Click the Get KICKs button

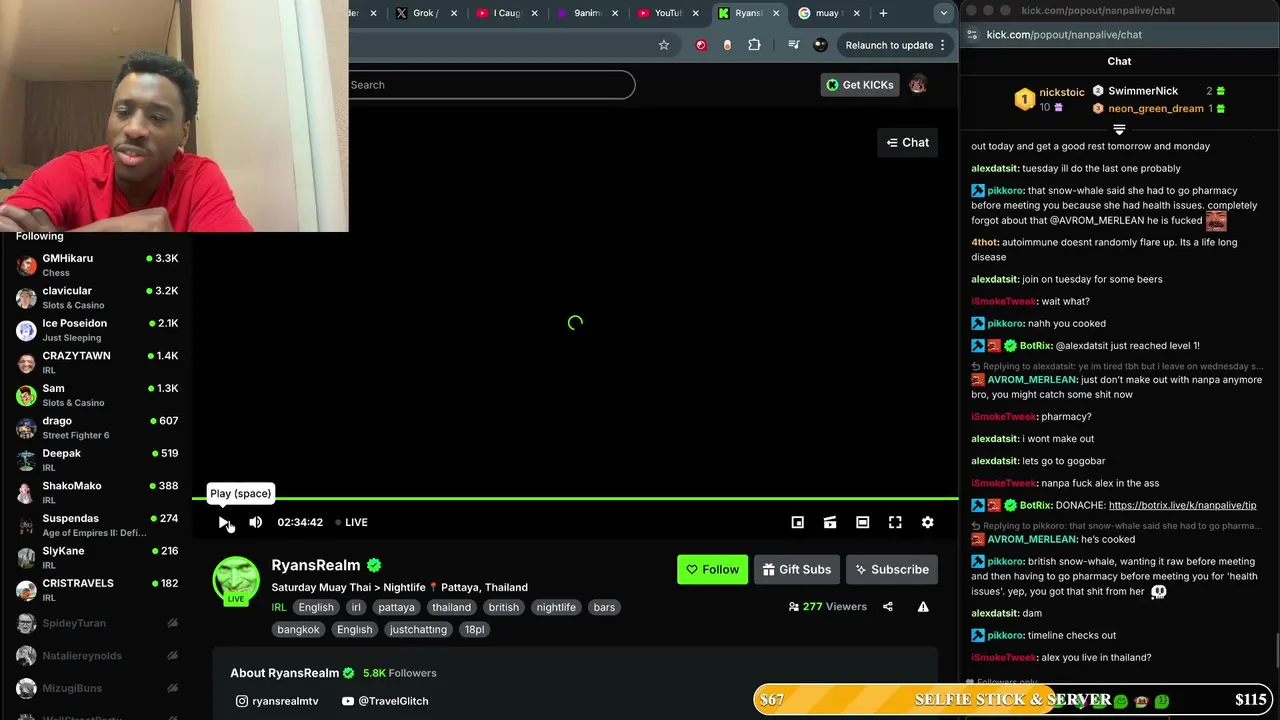coord(859,85)
